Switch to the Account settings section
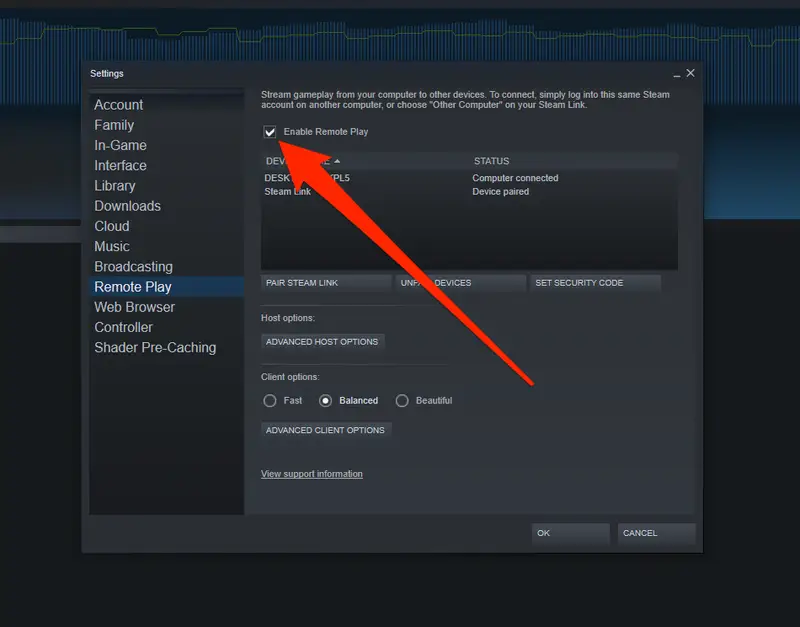 coord(118,104)
